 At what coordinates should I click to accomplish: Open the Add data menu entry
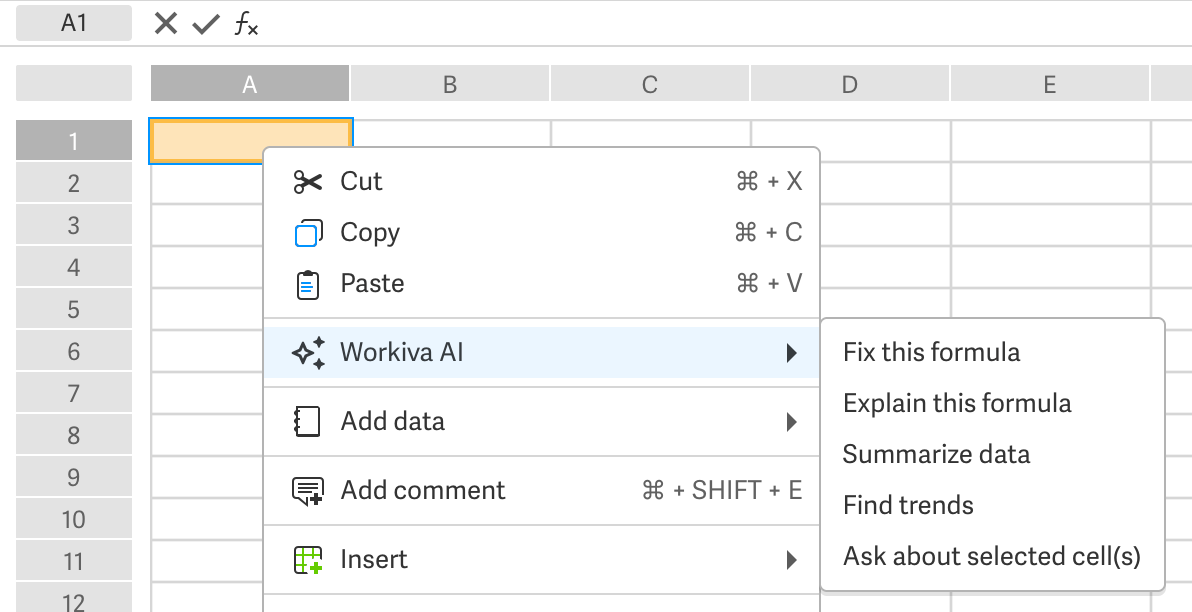point(542,421)
